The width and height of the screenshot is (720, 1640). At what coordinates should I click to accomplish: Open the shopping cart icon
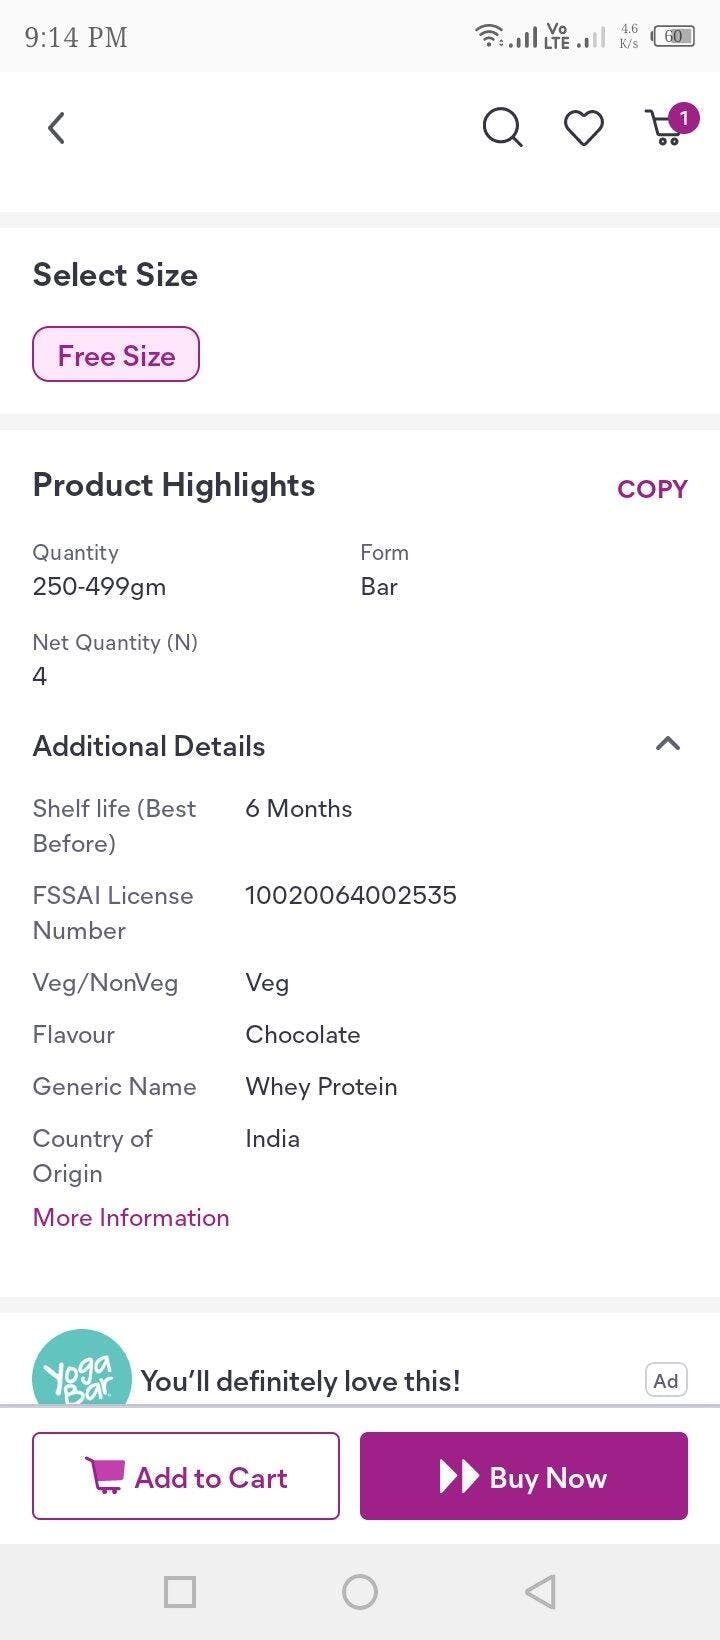(664, 130)
